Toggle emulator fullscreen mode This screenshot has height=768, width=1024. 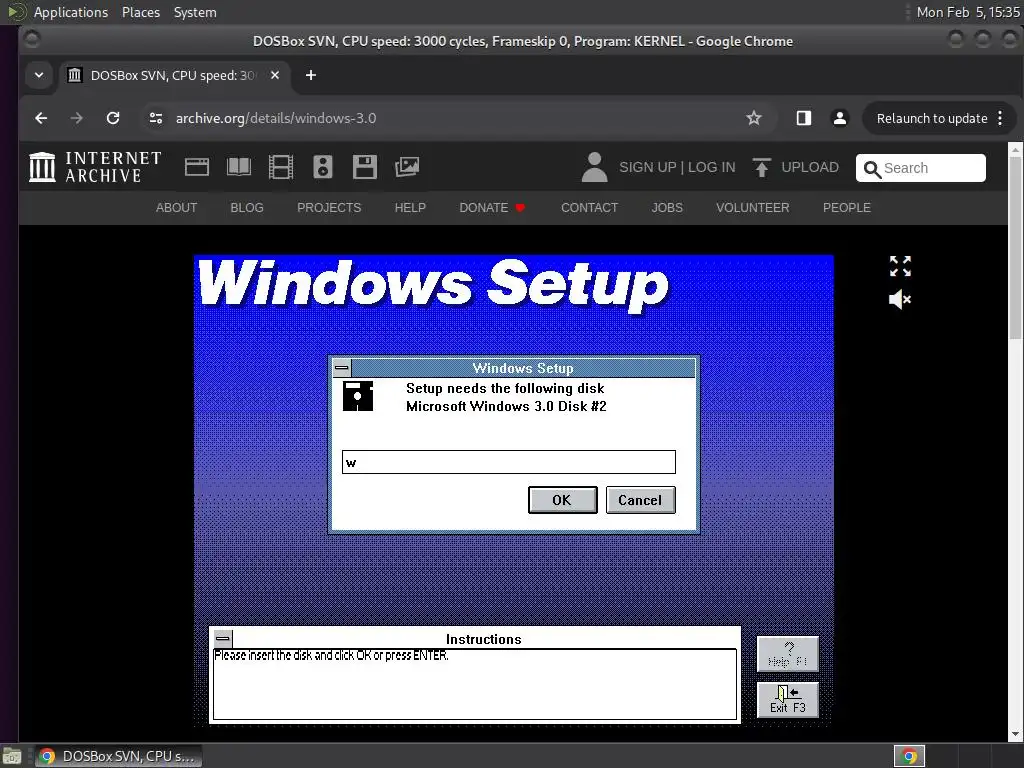click(x=900, y=266)
